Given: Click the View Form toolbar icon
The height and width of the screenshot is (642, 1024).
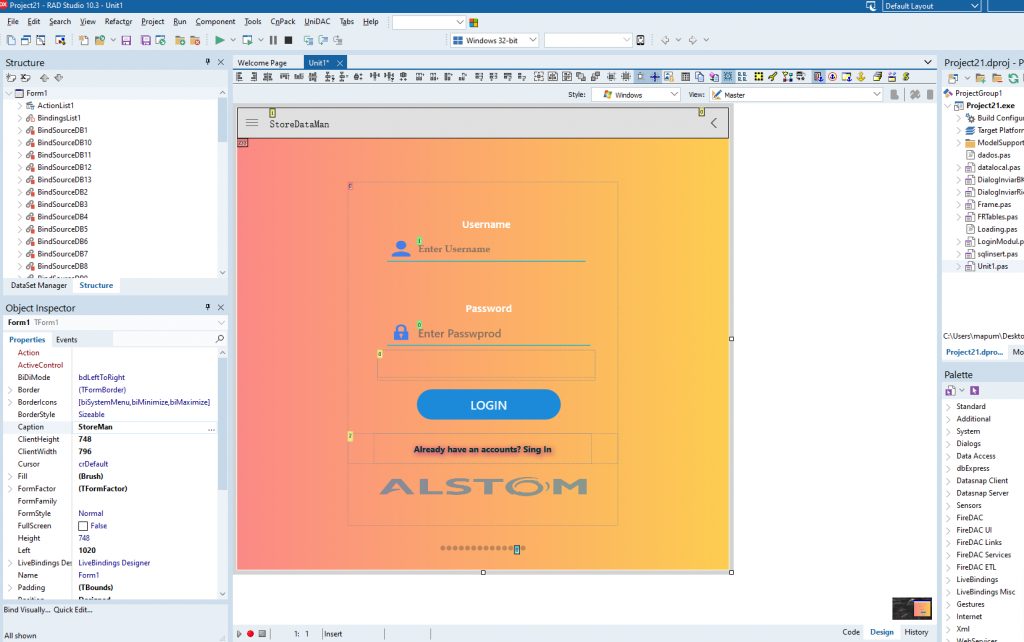Looking at the screenshot, I should [25, 40].
